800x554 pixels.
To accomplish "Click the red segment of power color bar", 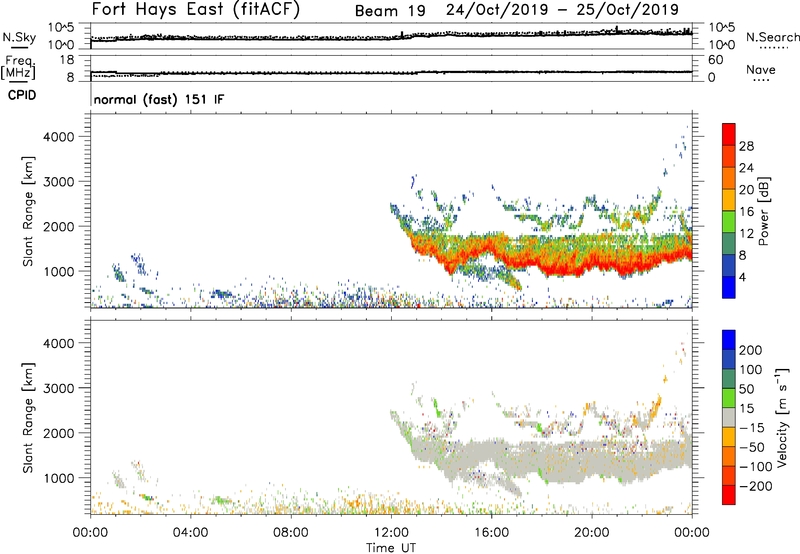I will click(729, 134).
